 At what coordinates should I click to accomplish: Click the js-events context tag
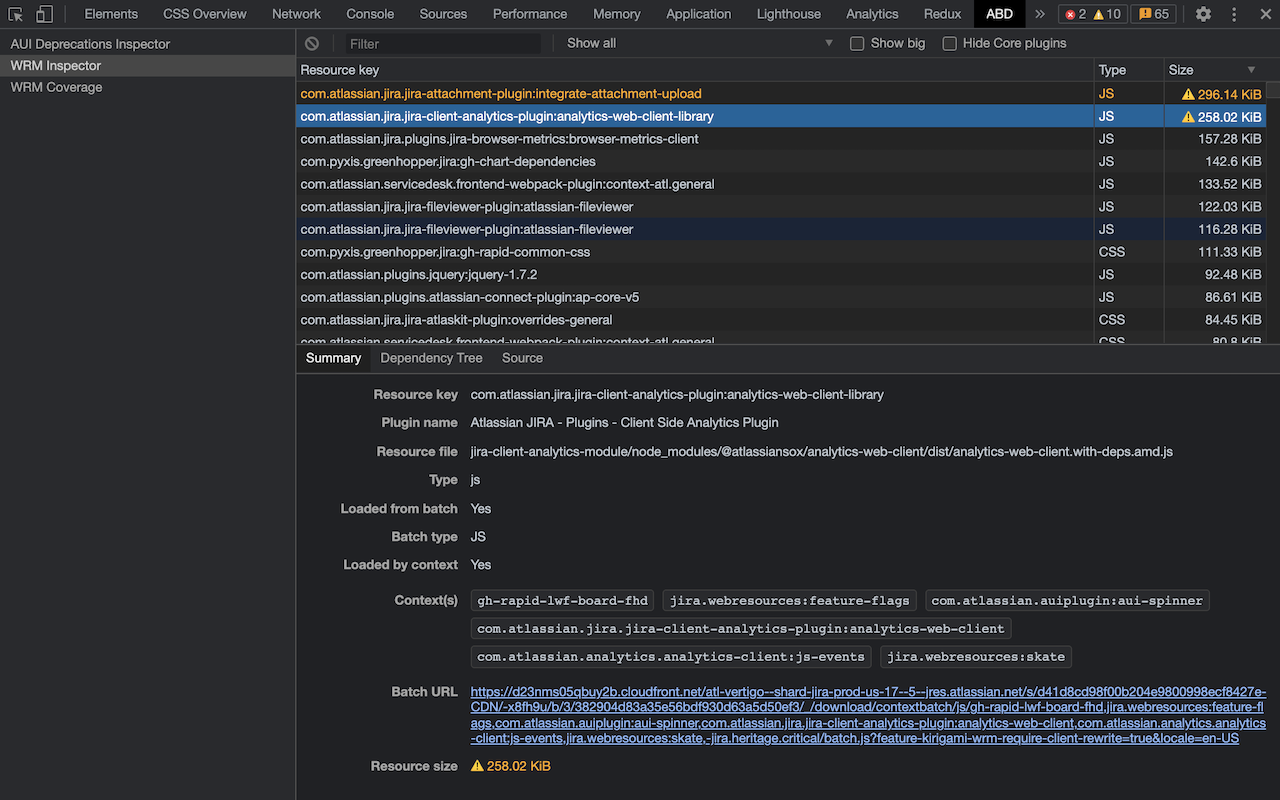pos(670,657)
